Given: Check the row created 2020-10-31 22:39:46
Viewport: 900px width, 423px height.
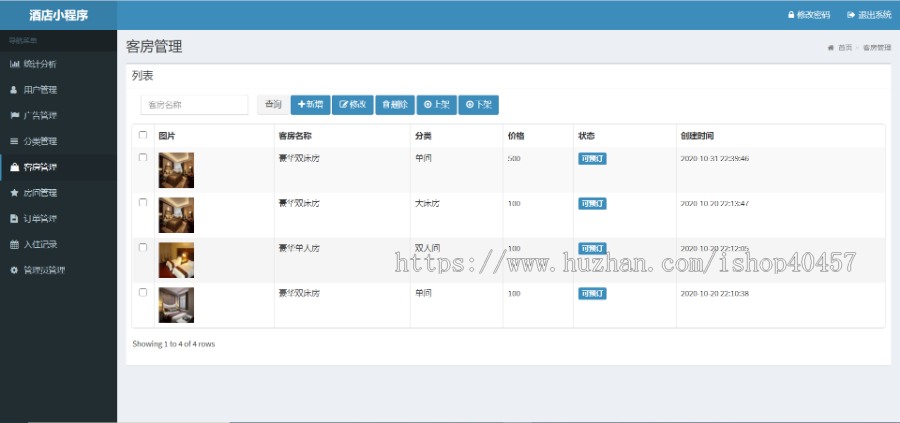Looking at the screenshot, I should point(143,157).
